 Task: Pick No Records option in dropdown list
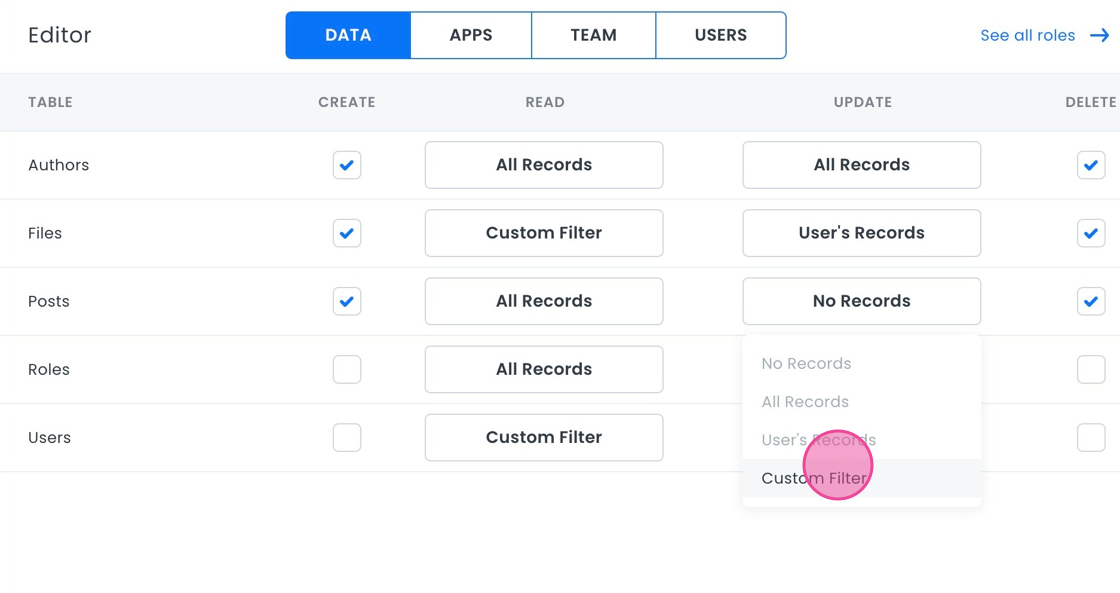[806, 364]
